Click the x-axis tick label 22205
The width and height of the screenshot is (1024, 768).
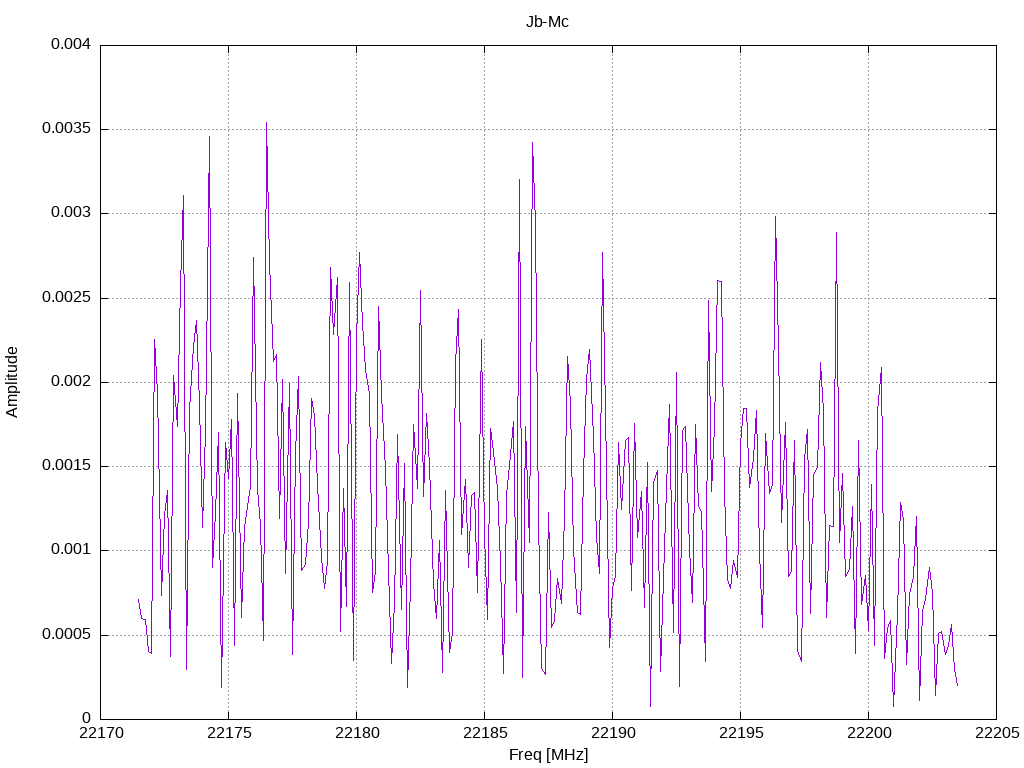(997, 733)
